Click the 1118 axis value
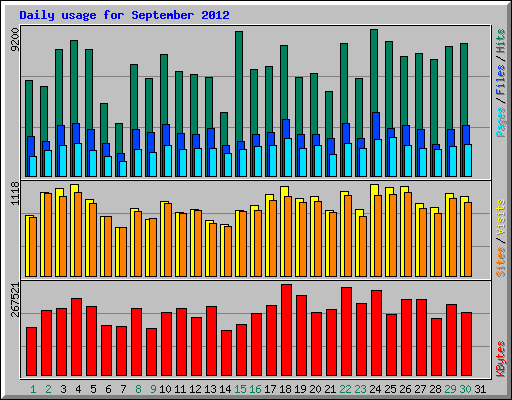The image size is (512, 400). coord(15,193)
